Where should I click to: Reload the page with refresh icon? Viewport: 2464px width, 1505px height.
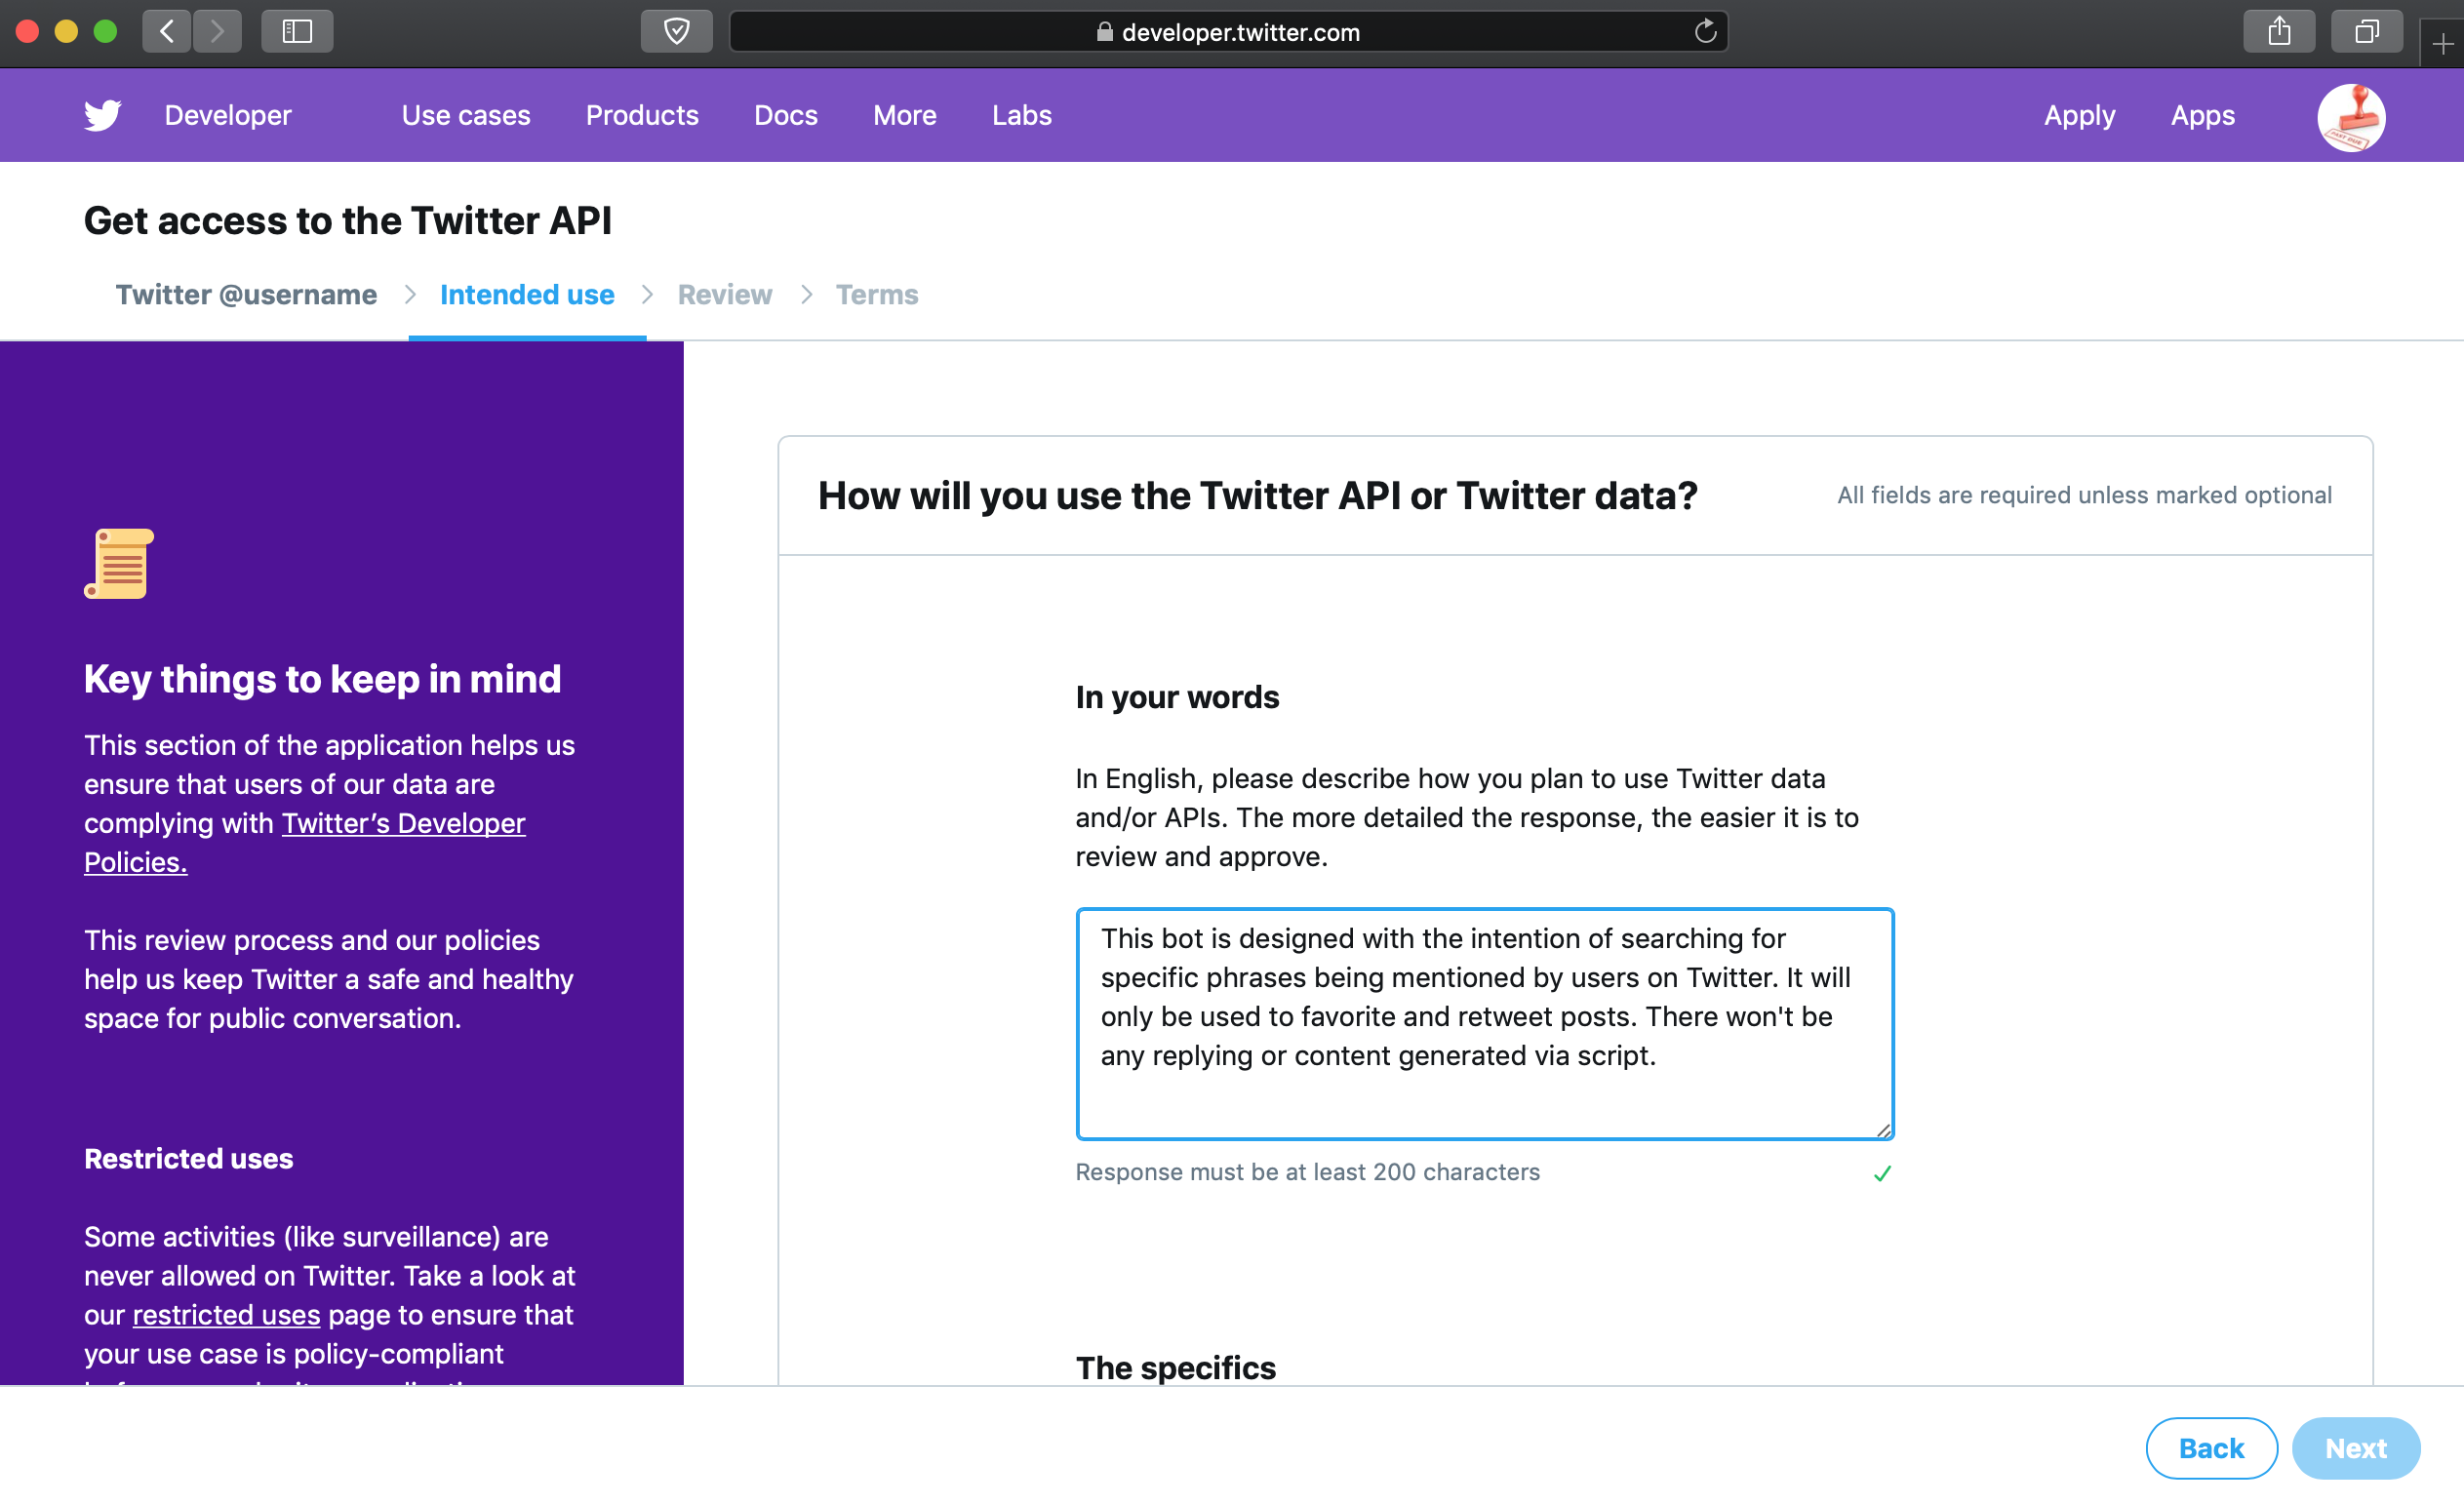point(1705,32)
